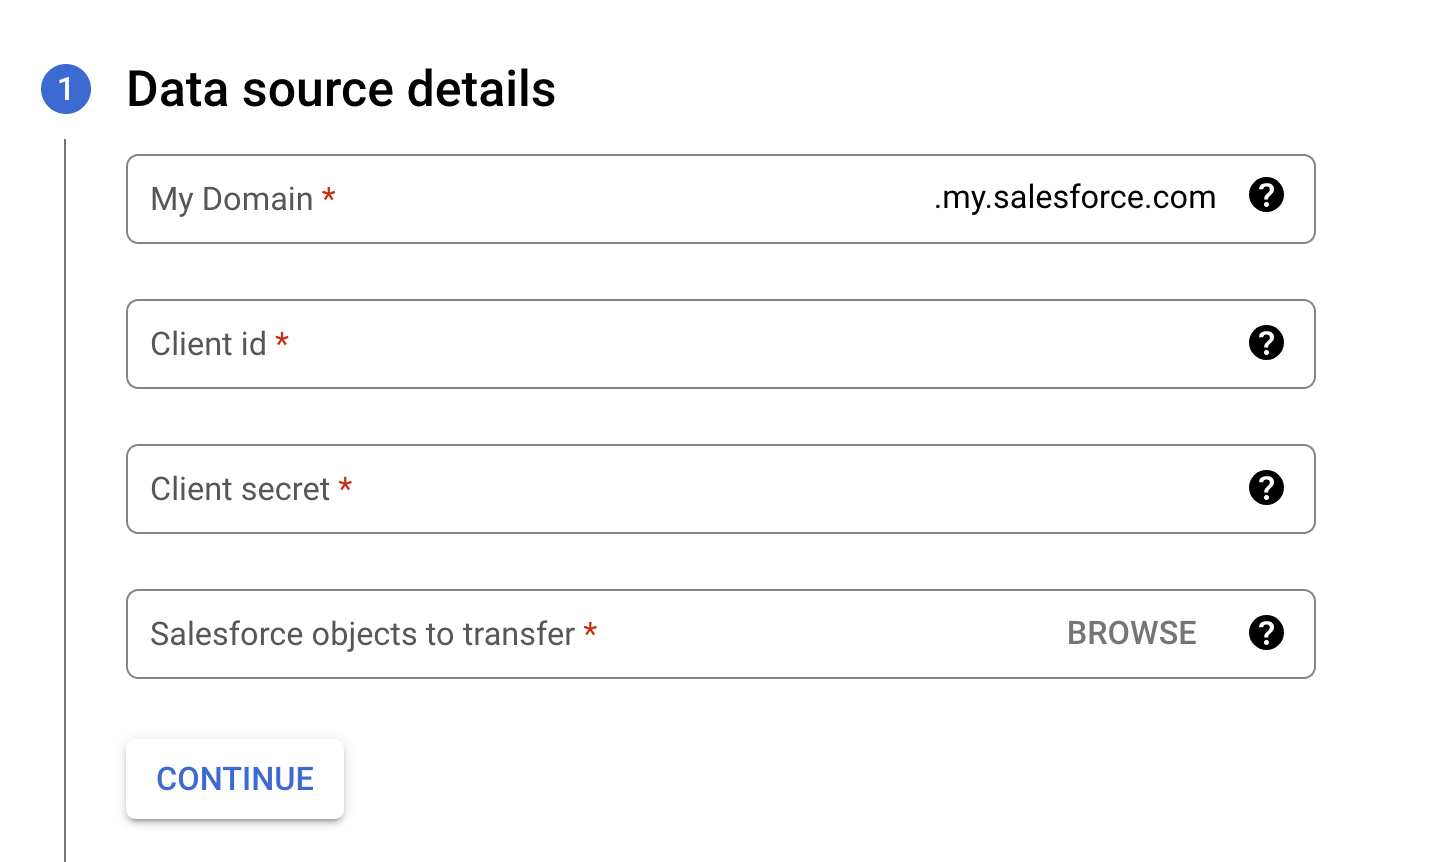The height and width of the screenshot is (862, 1438).
Task: Click the required asterisk beside Client secret
Action: click(x=344, y=487)
